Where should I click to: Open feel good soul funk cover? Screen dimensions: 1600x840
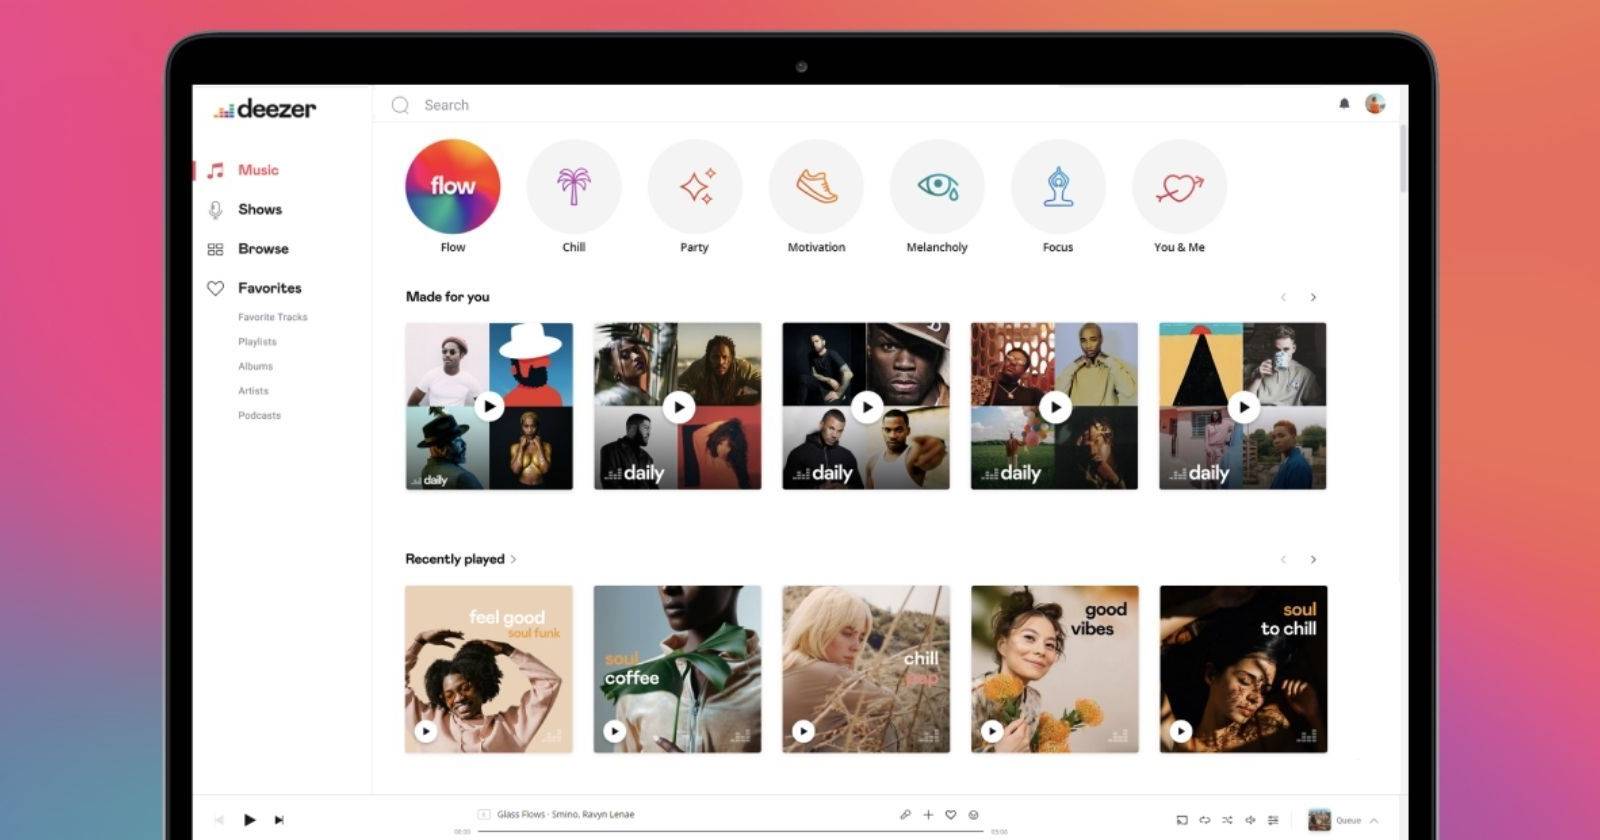[x=489, y=669]
